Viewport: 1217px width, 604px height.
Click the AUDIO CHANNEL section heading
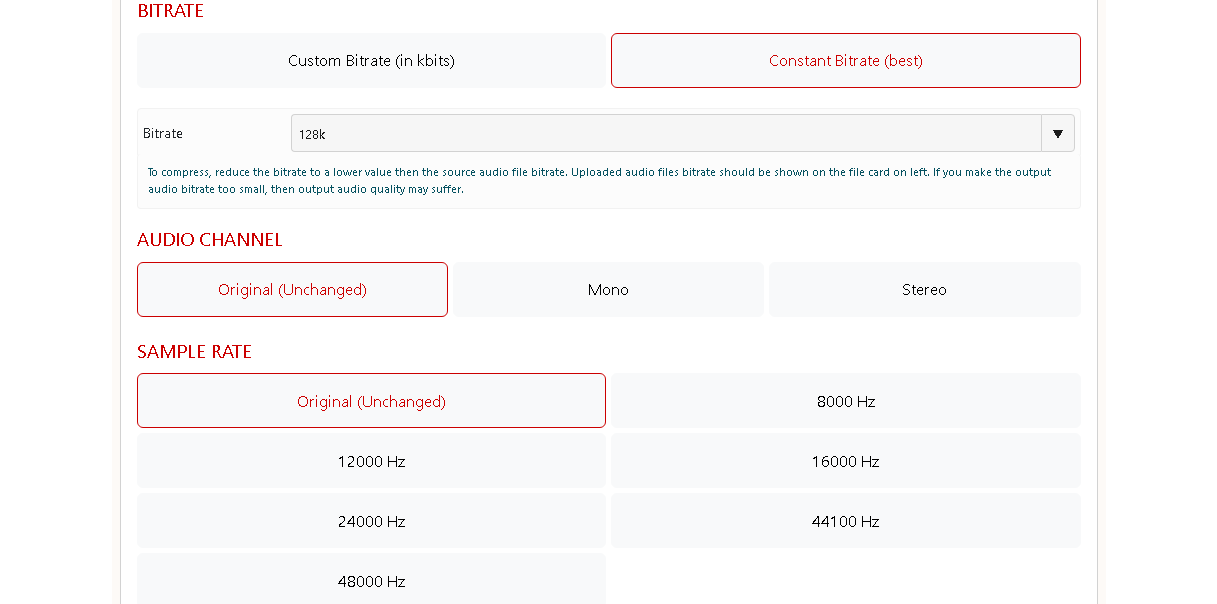[x=210, y=240]
